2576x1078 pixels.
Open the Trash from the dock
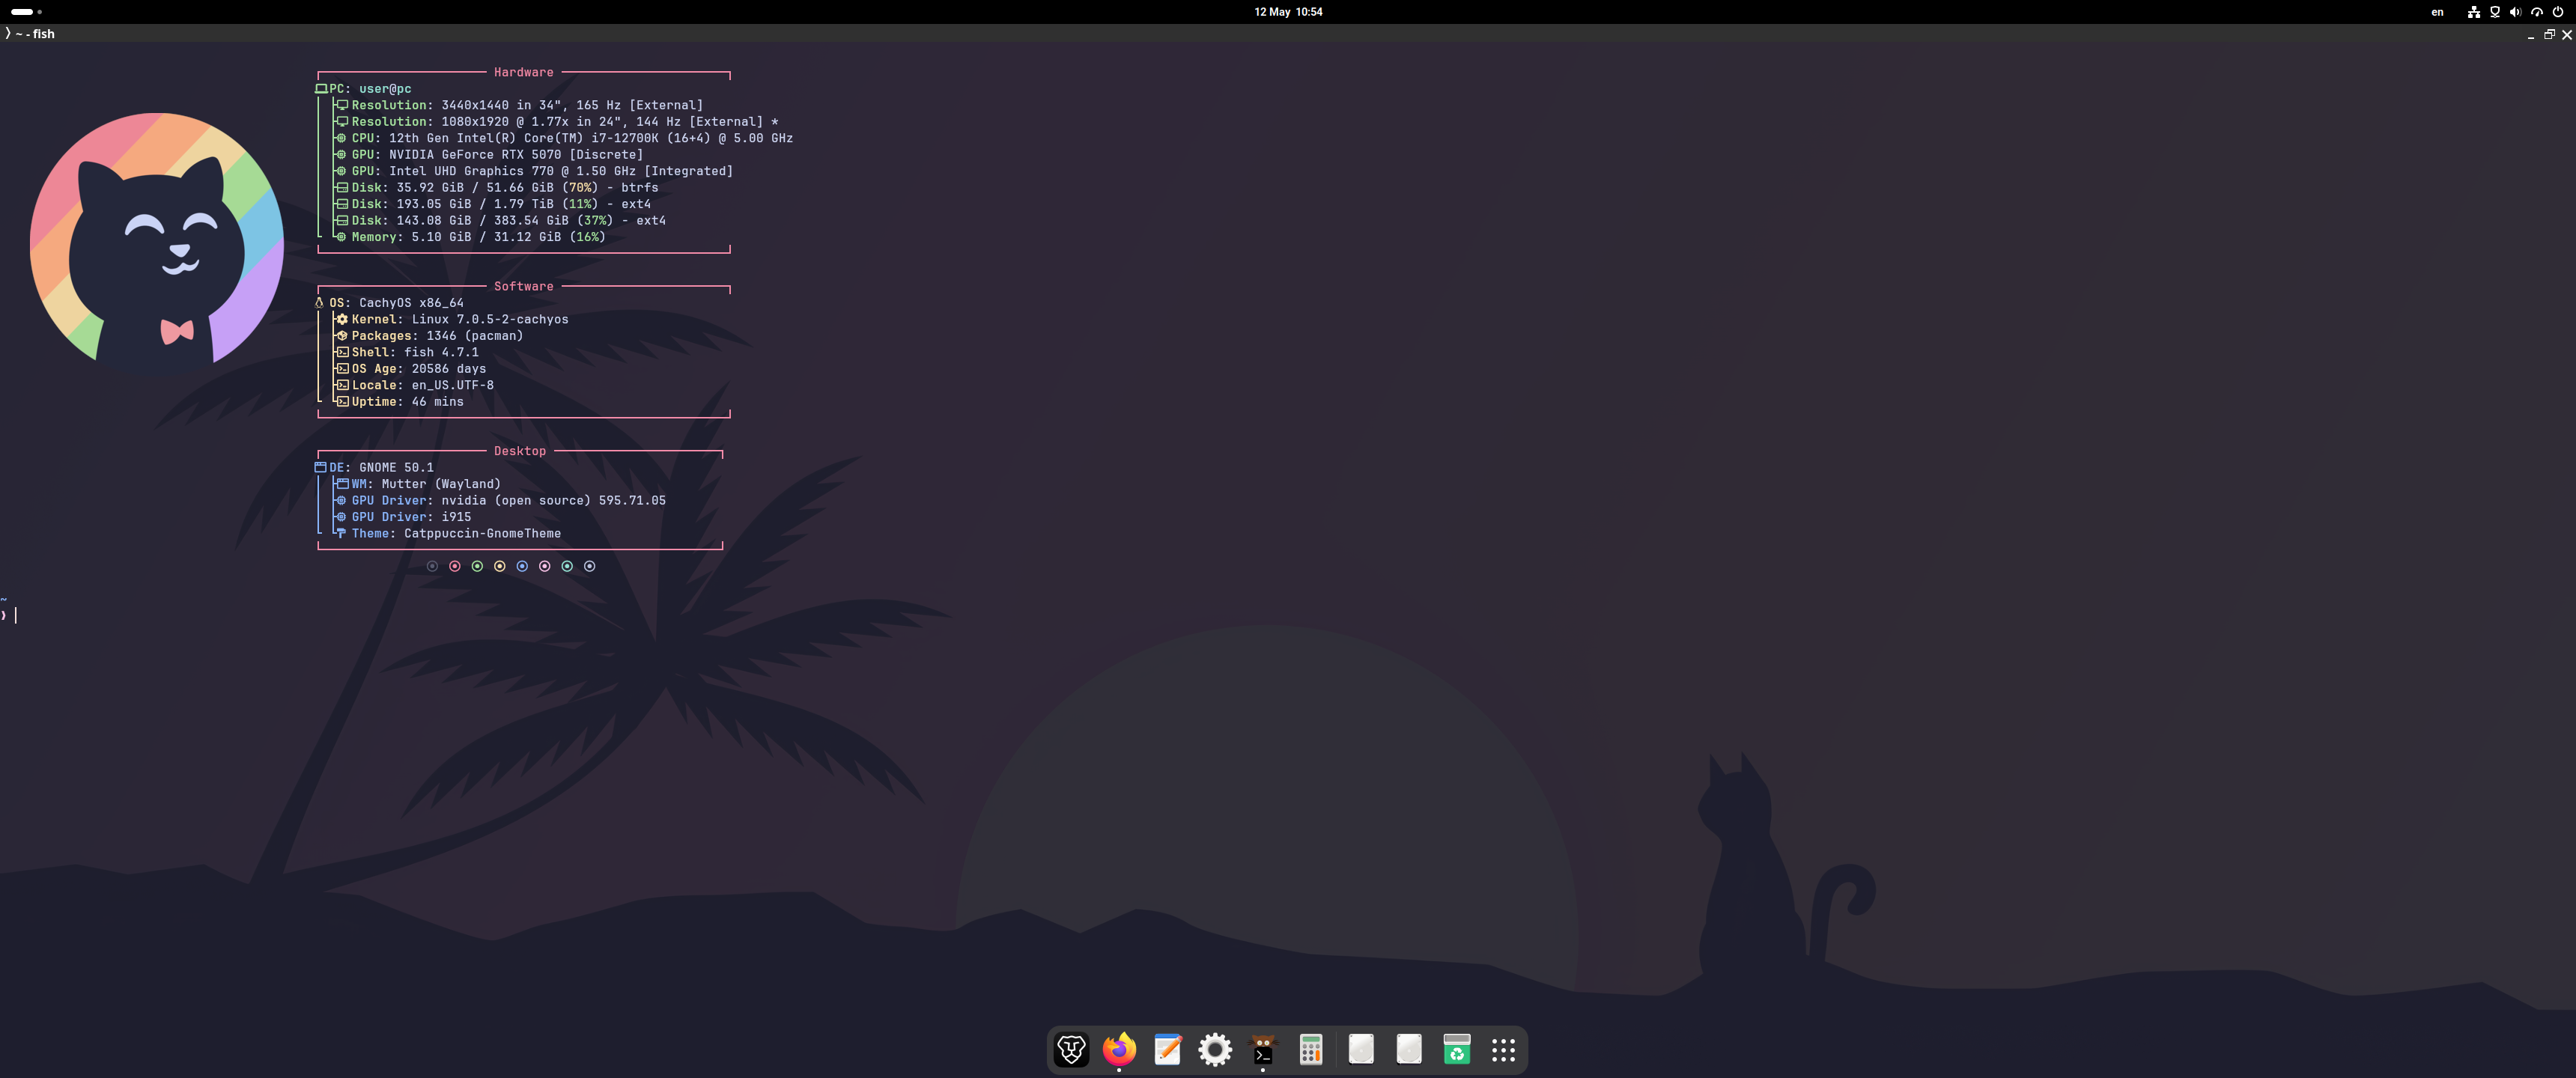[x=1457, y=1049]
